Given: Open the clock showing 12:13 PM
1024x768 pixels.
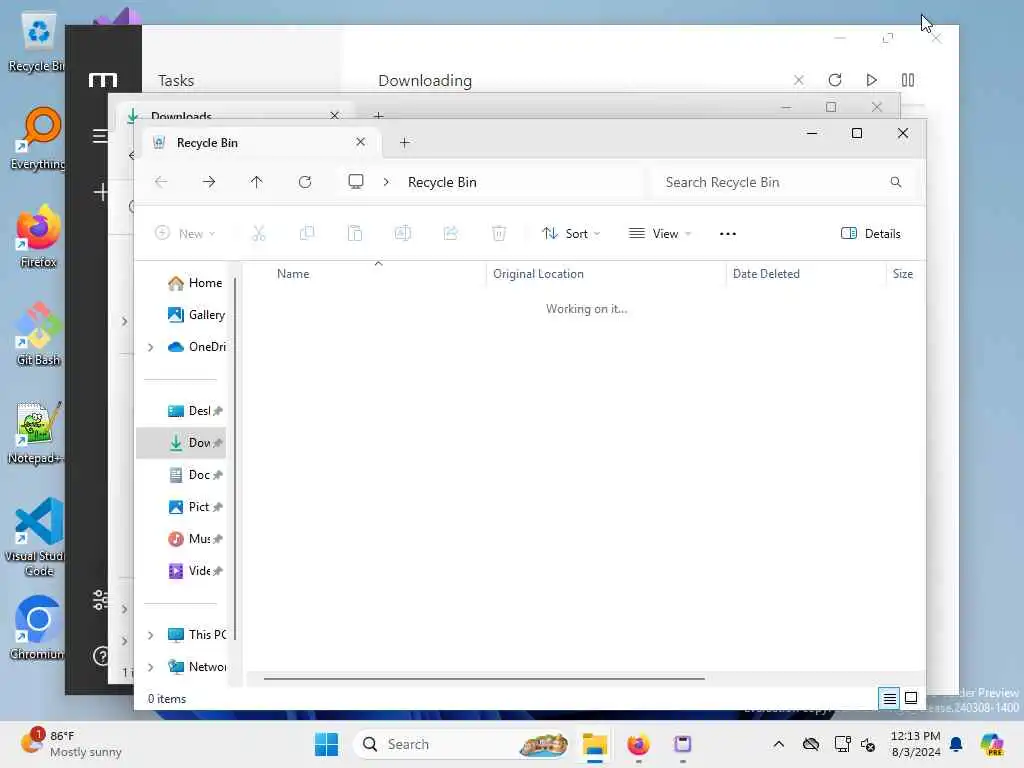Looking at the screenshot, I should (x=916, y=744).
